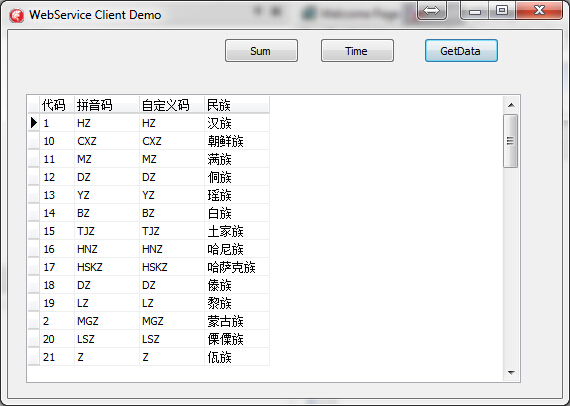Close the WebService Client Demo window
570x406 pixels.
click(539, 10)
